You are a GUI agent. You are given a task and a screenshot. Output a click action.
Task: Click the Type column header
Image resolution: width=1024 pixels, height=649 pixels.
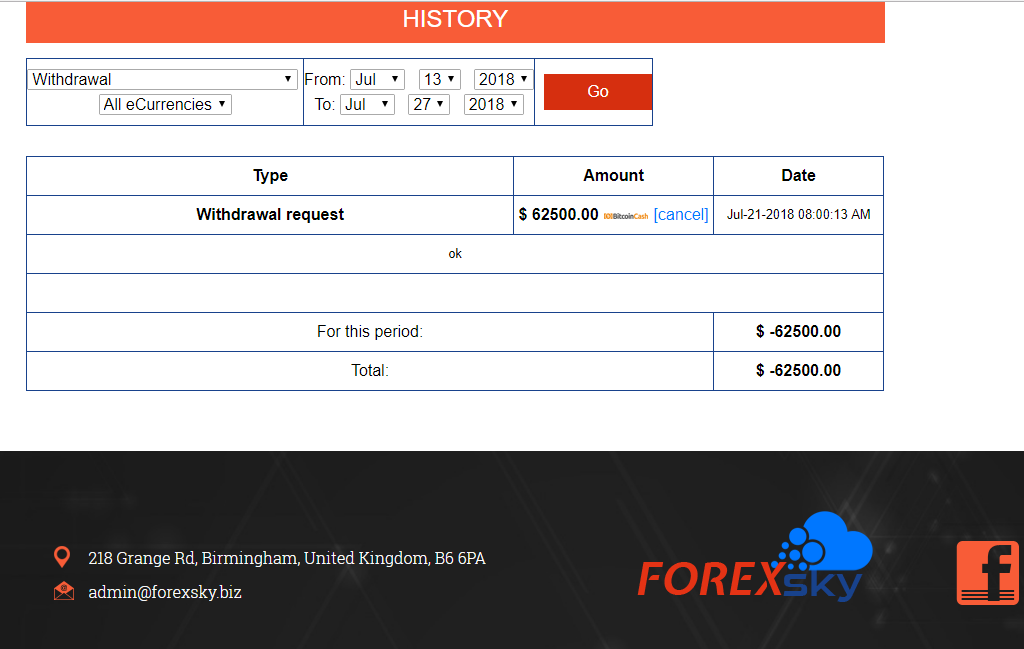[x=270, y=175]
